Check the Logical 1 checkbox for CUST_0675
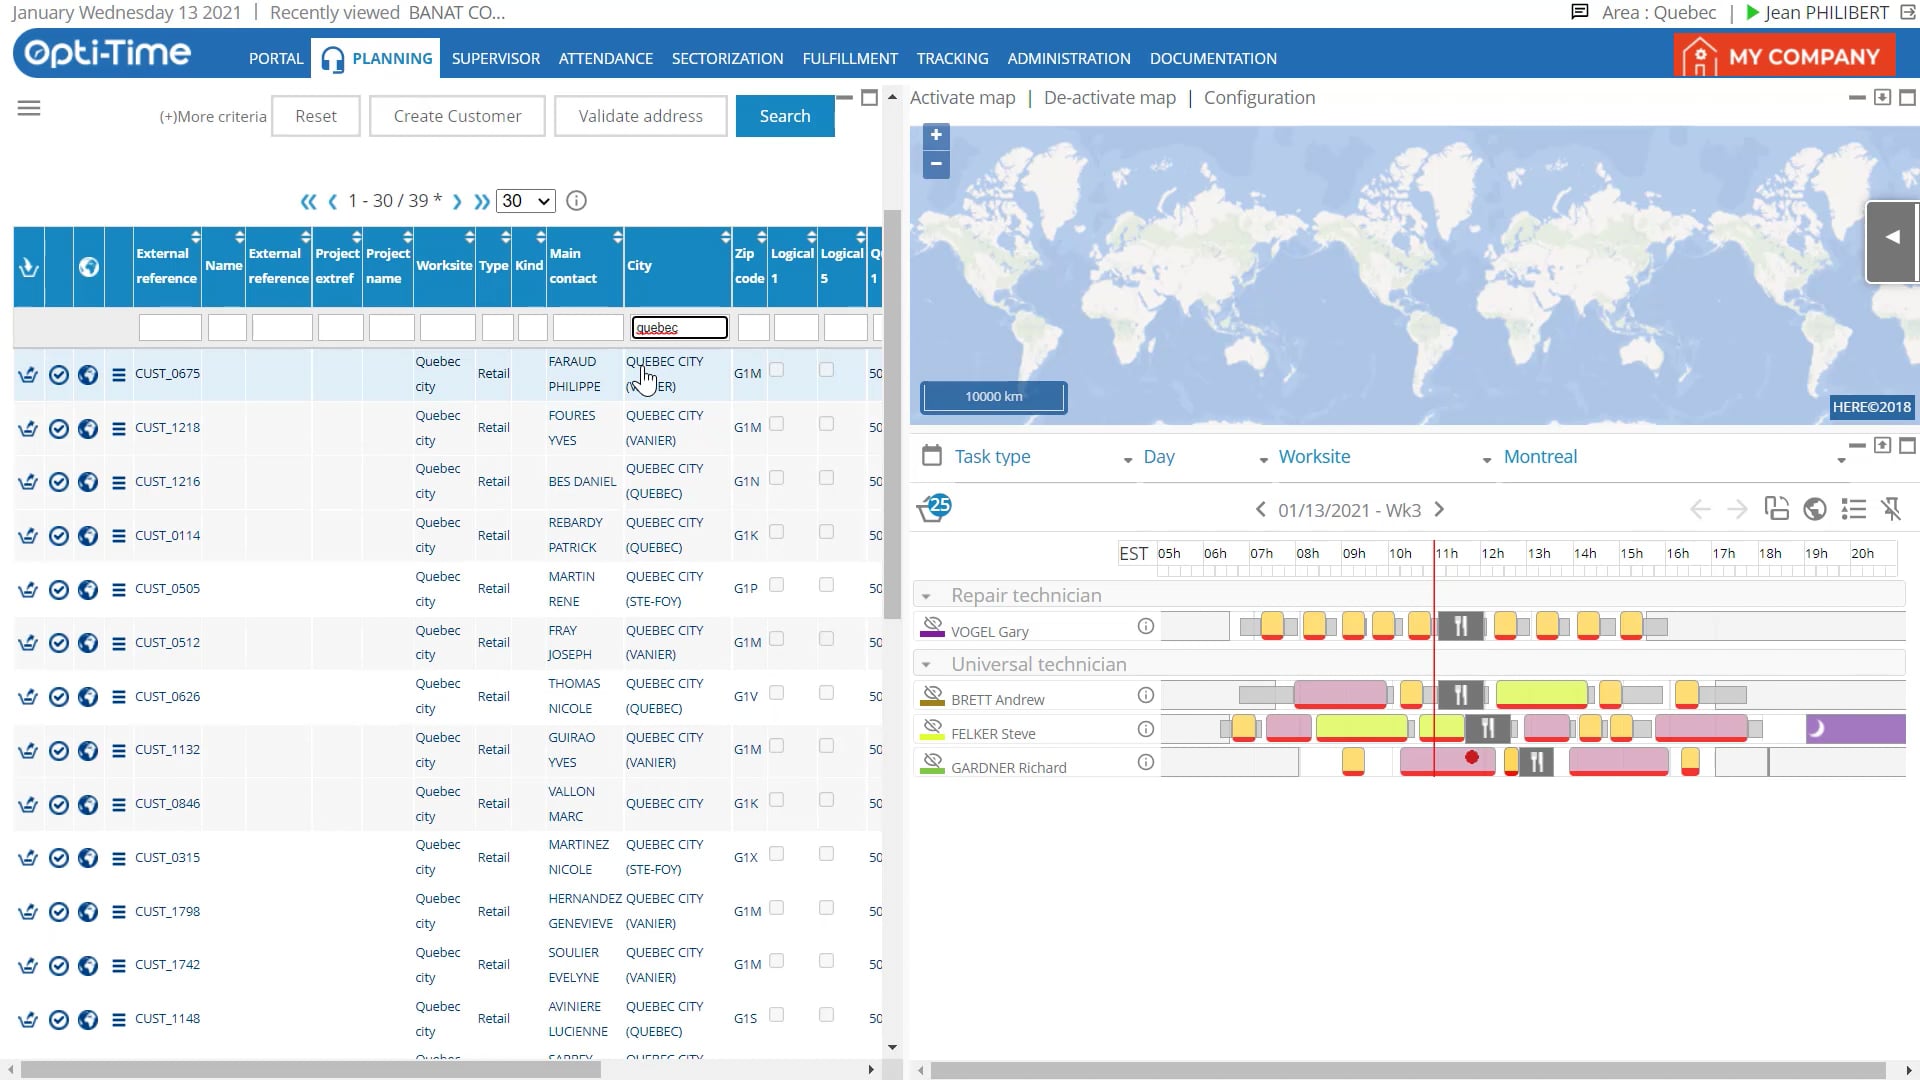Screen dimensions: 1920x1080 [777, 369]
